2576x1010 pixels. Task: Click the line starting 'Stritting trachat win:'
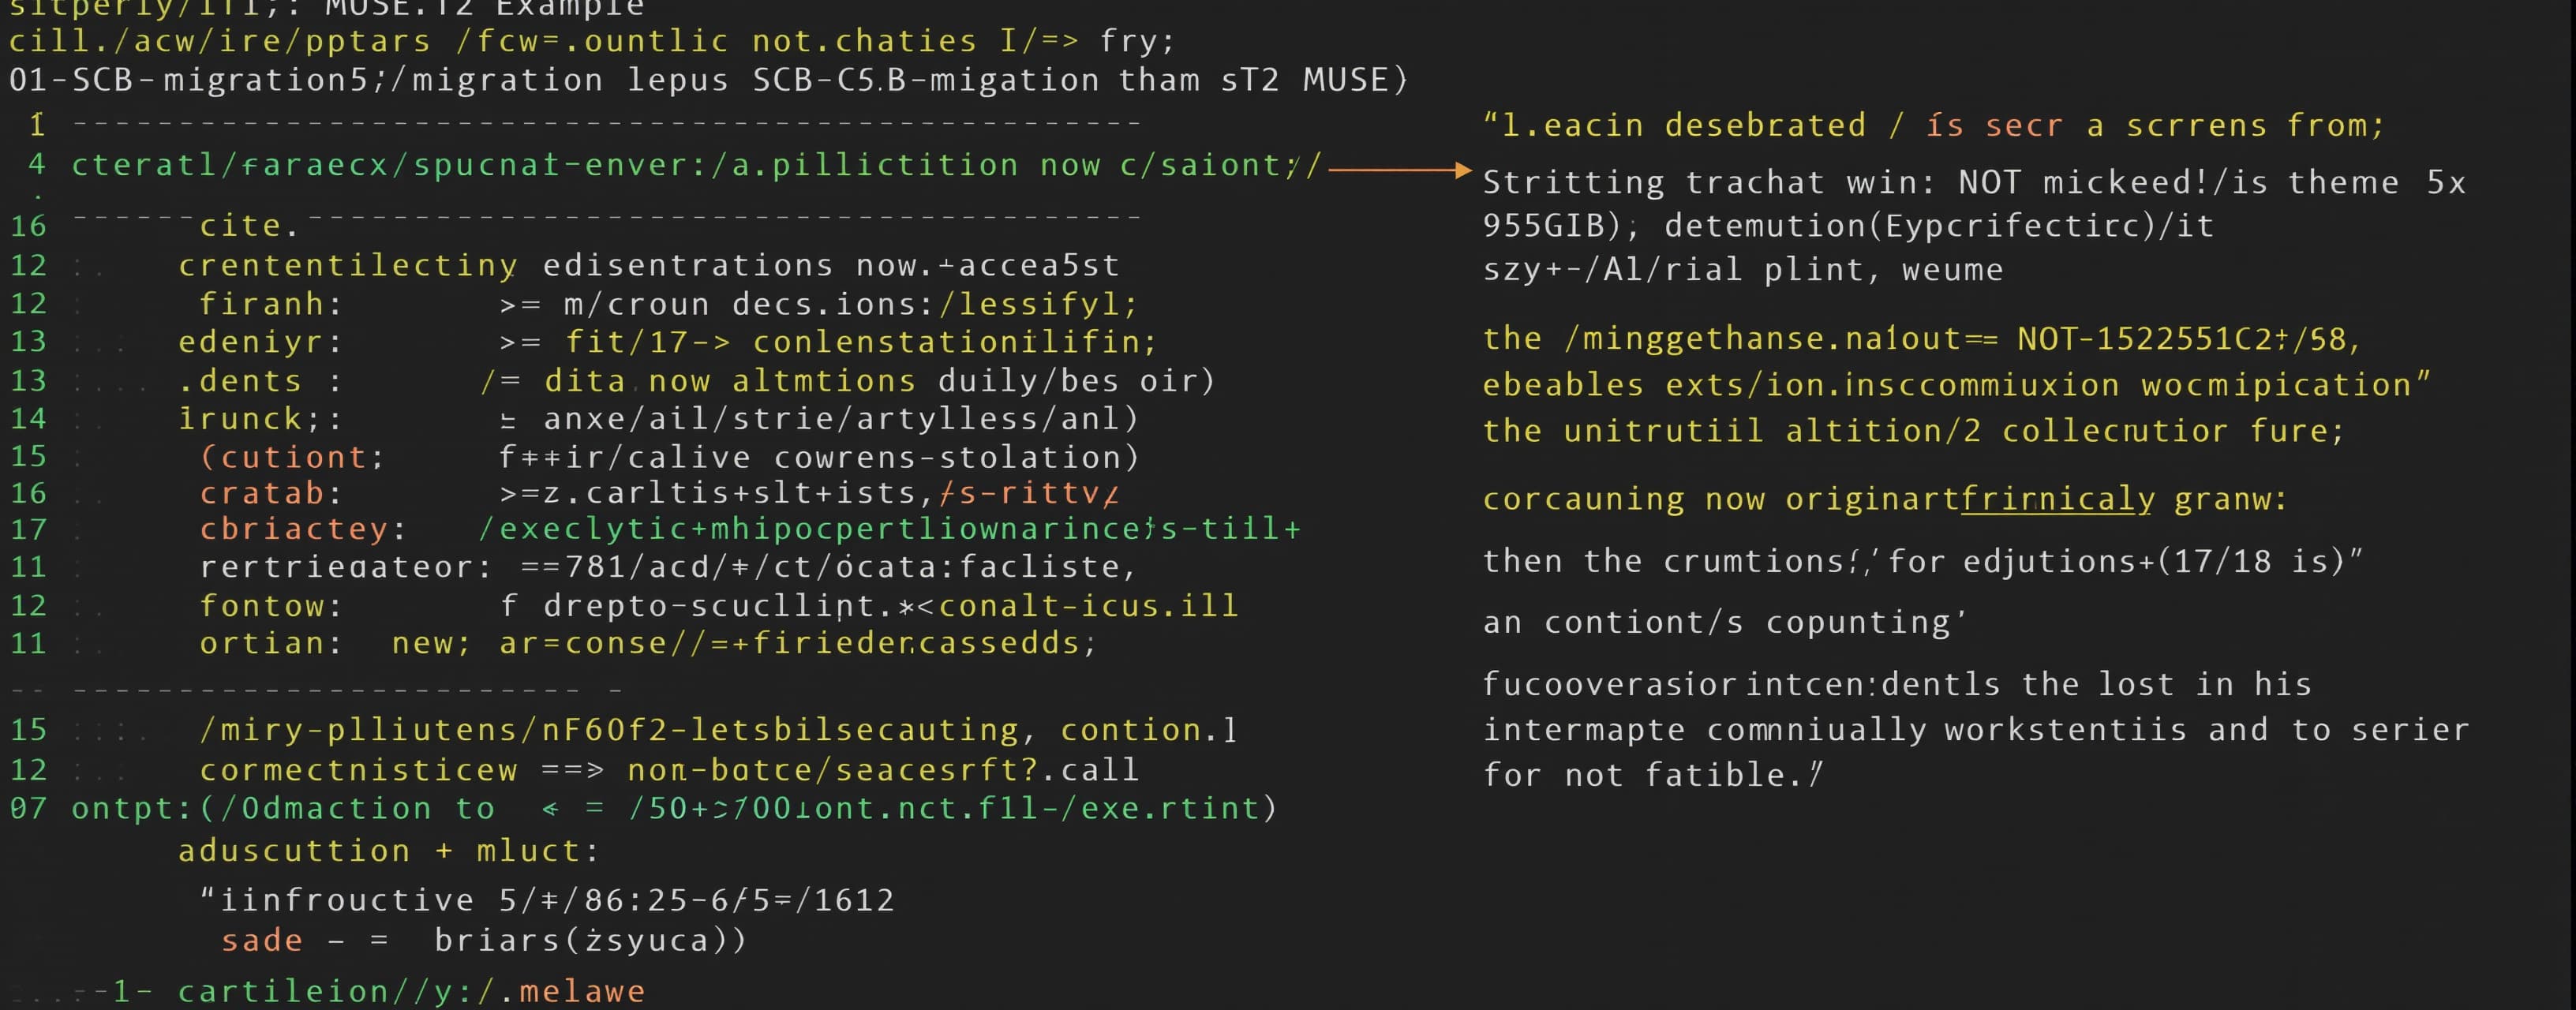point(1974,182)
